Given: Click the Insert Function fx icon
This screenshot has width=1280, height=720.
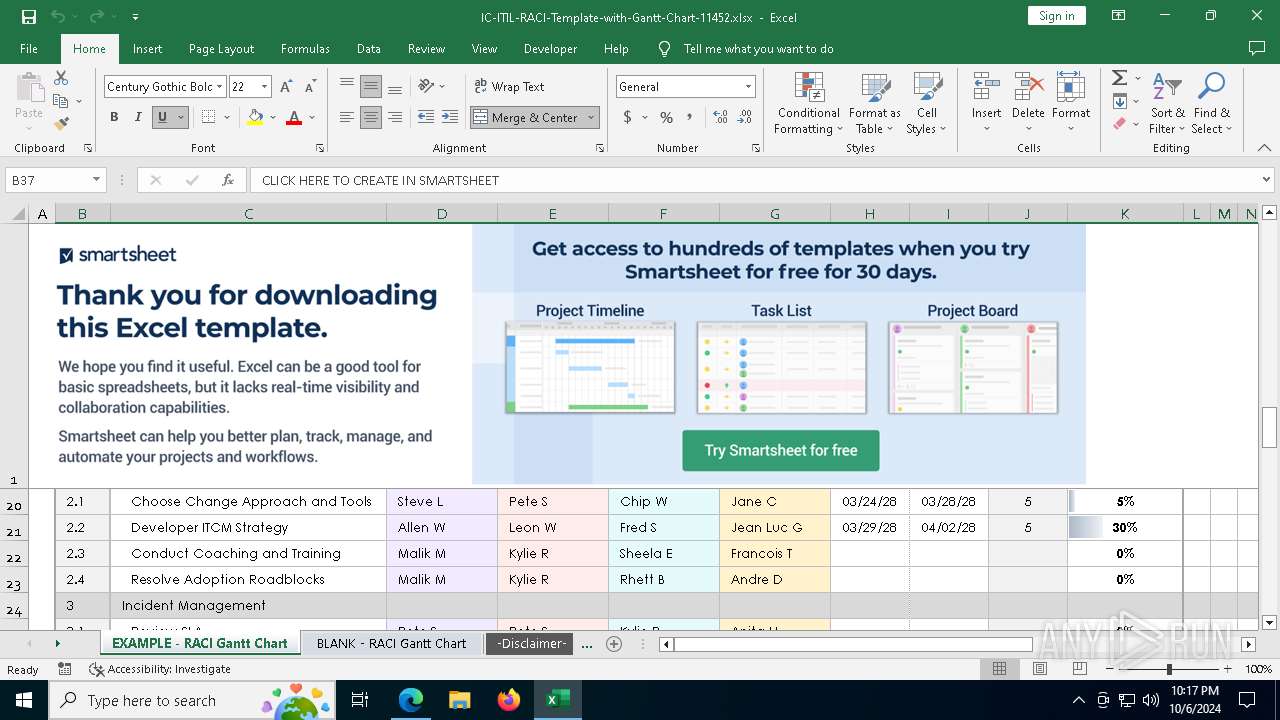Looking at the screenshot, I should (228, 180).
